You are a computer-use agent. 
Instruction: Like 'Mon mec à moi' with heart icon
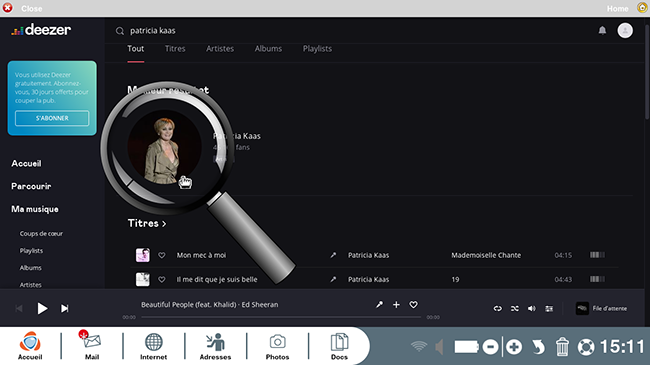tap(162, 255)
